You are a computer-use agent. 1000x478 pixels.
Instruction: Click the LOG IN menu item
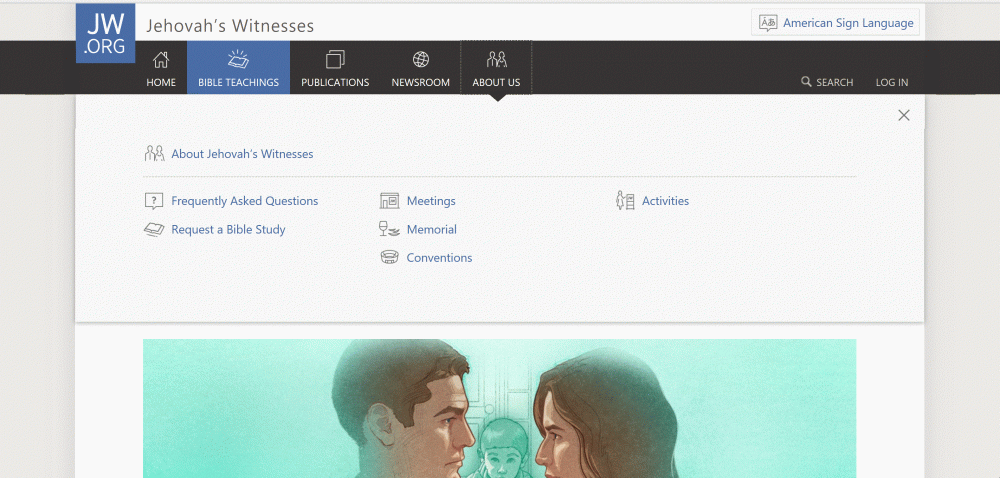(x=892, y=82)
